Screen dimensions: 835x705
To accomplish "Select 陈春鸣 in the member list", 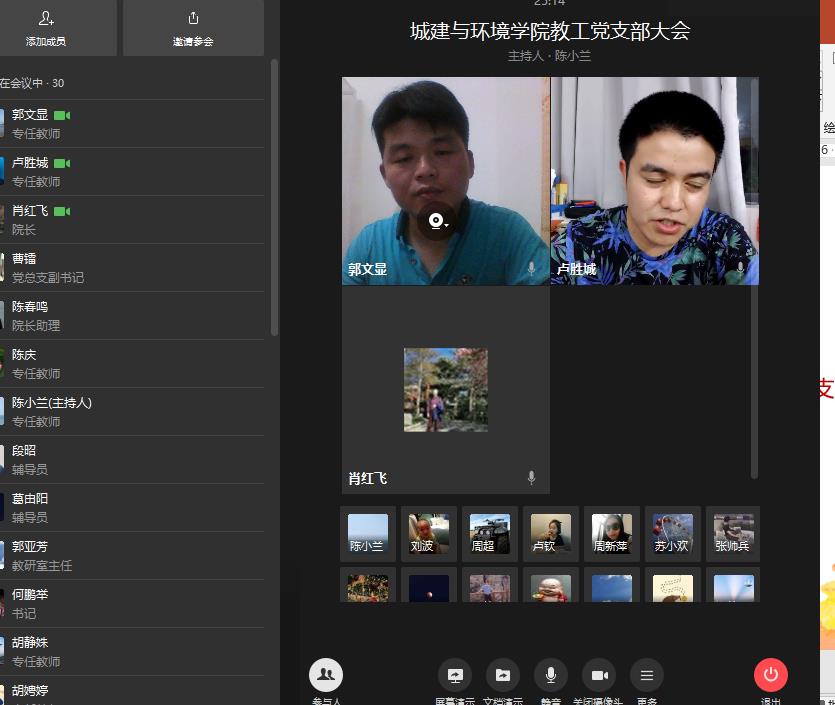I will tap(132, 316).
